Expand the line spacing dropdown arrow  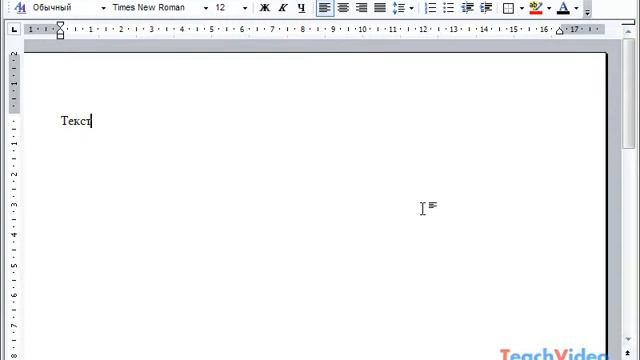tap(411, 8)
